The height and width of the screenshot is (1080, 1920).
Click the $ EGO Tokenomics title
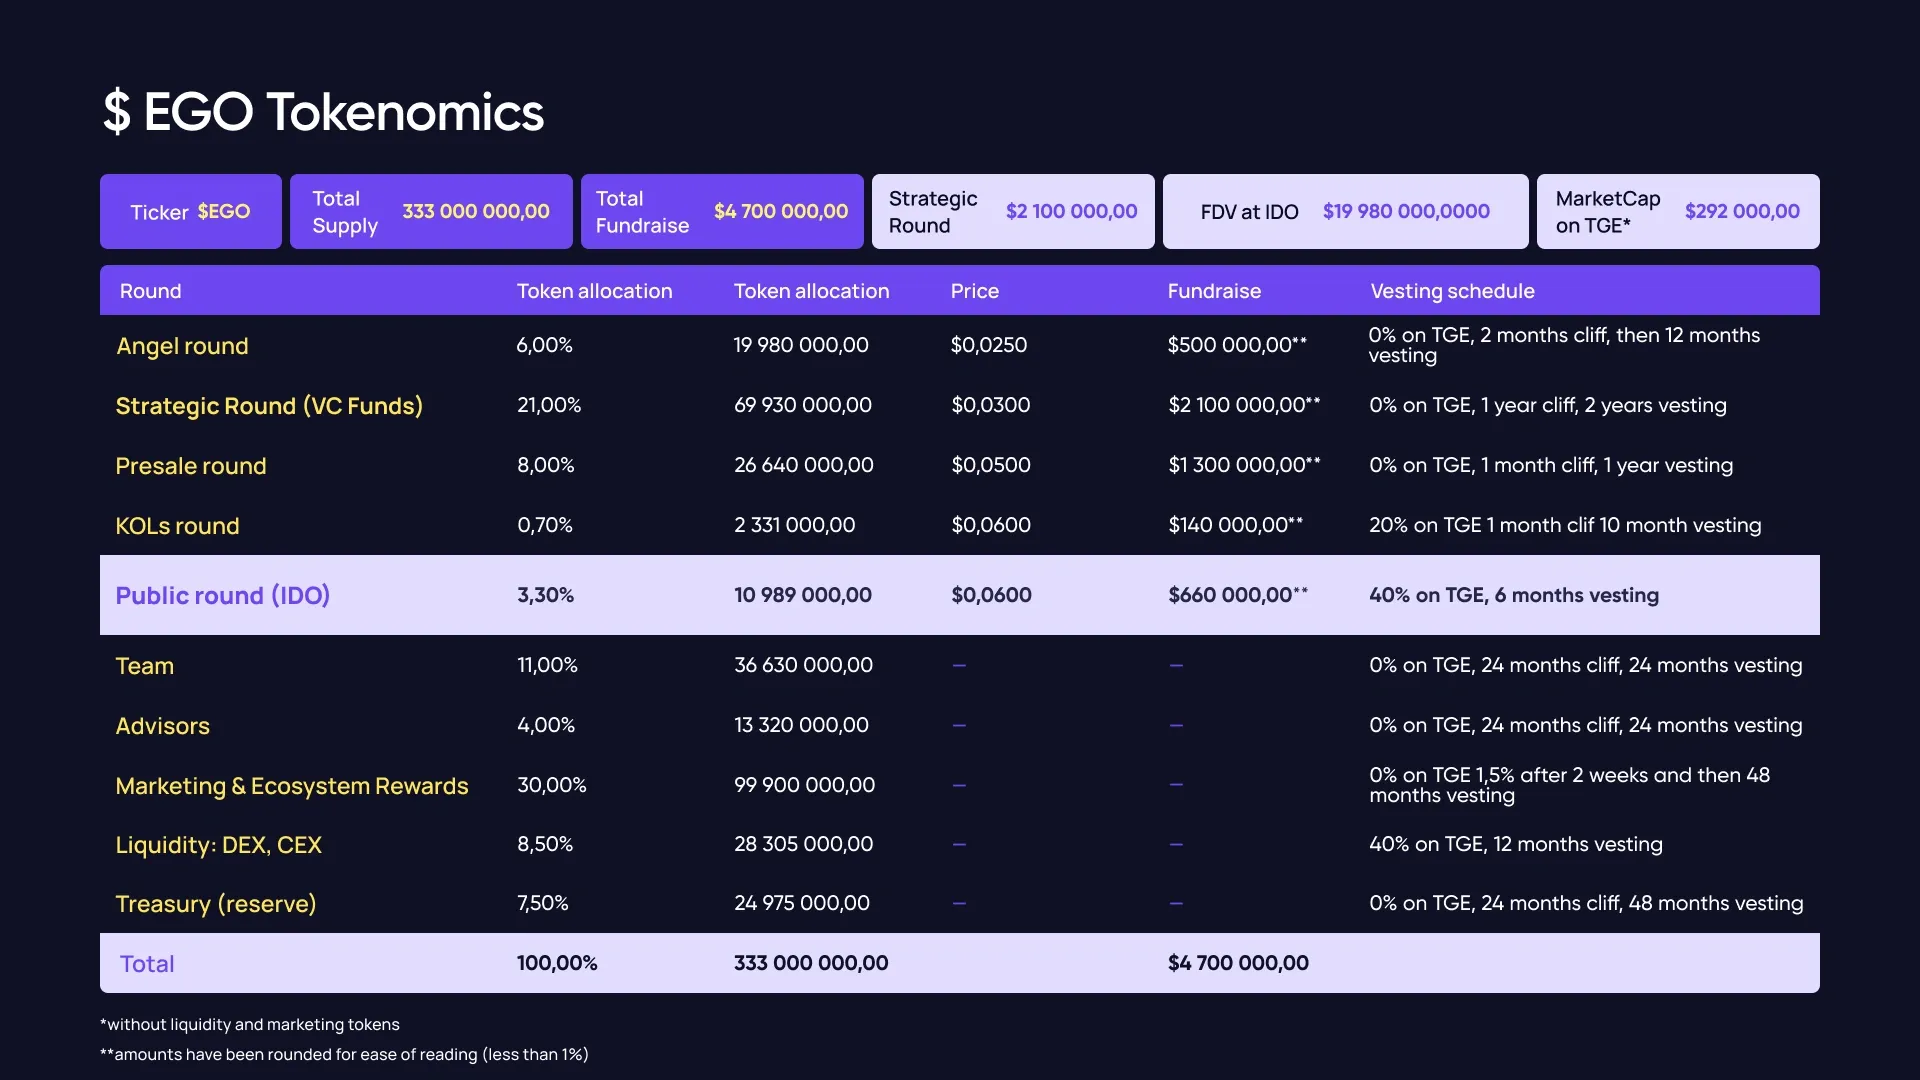point(323,112)
